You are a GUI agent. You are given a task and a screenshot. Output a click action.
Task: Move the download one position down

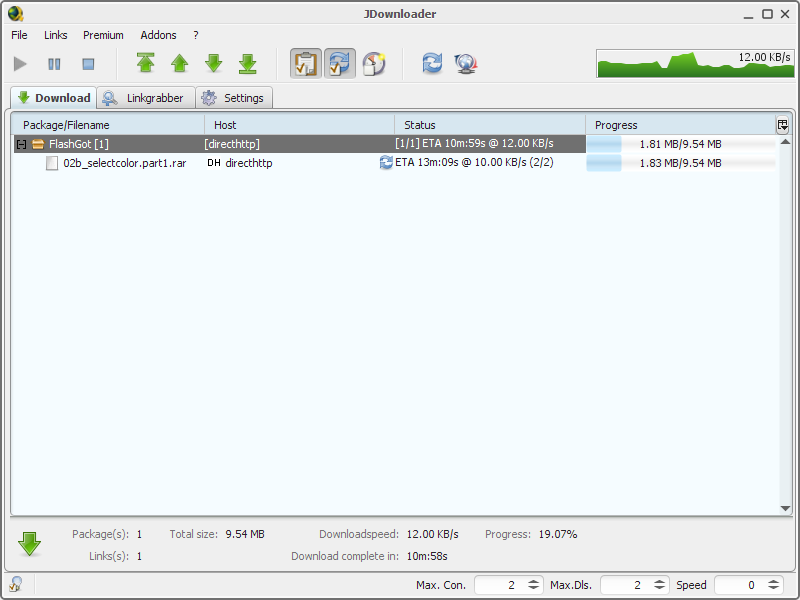pos(213,63)
